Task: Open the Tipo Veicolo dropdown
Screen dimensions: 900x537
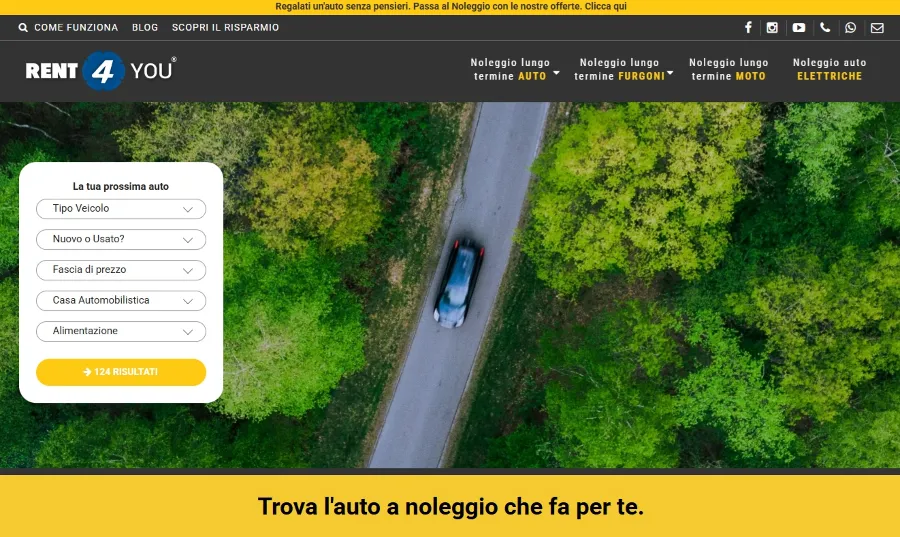Action: 121,209
